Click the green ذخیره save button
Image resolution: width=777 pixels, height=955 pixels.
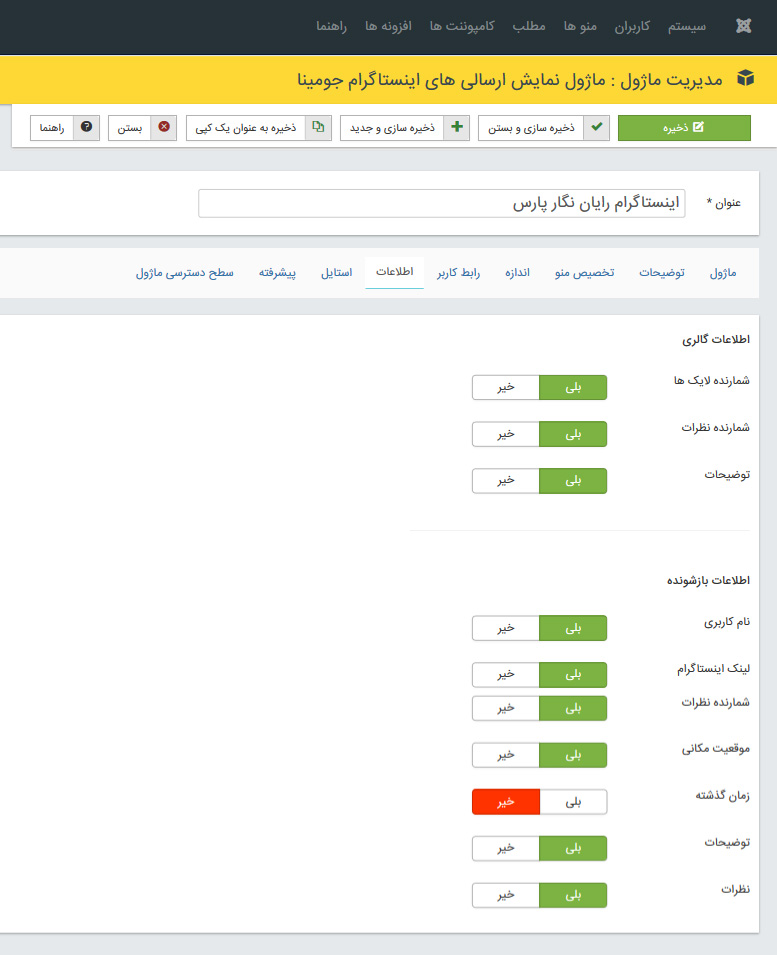pos(684,128)
